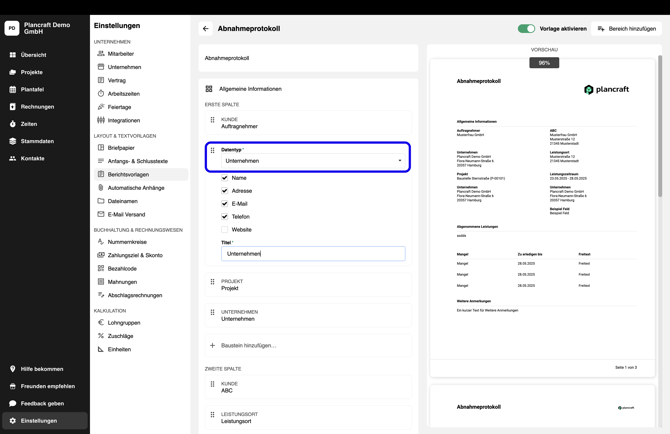Click the Zuschläge percent icon
This screenshot has width=670, height=434.
coord(101,336)
